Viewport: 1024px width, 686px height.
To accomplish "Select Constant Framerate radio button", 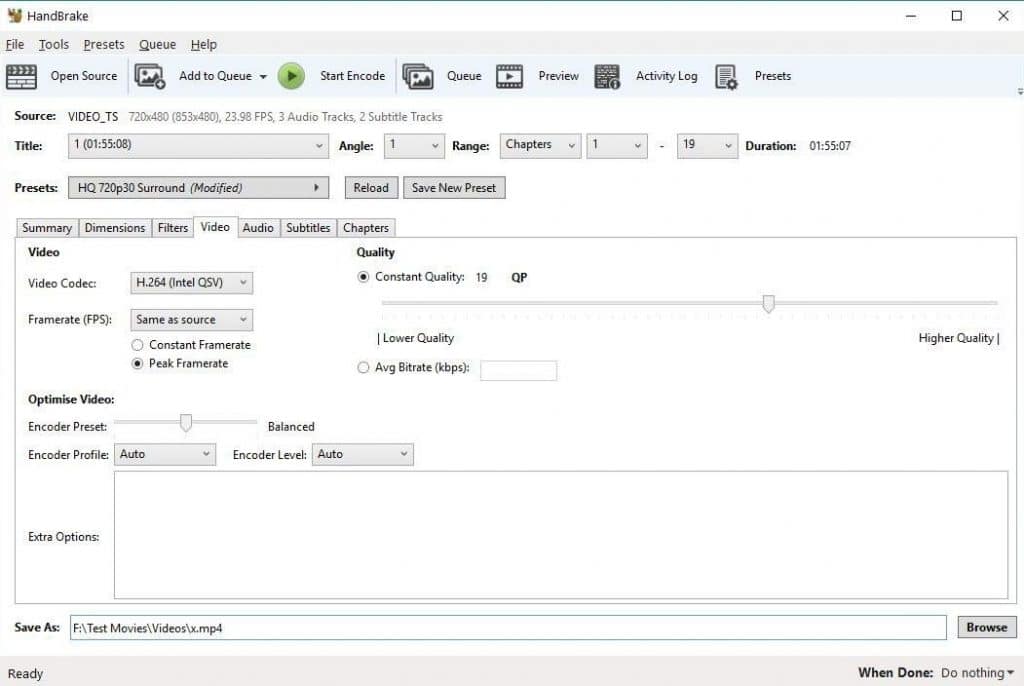I will coord(137,345).
